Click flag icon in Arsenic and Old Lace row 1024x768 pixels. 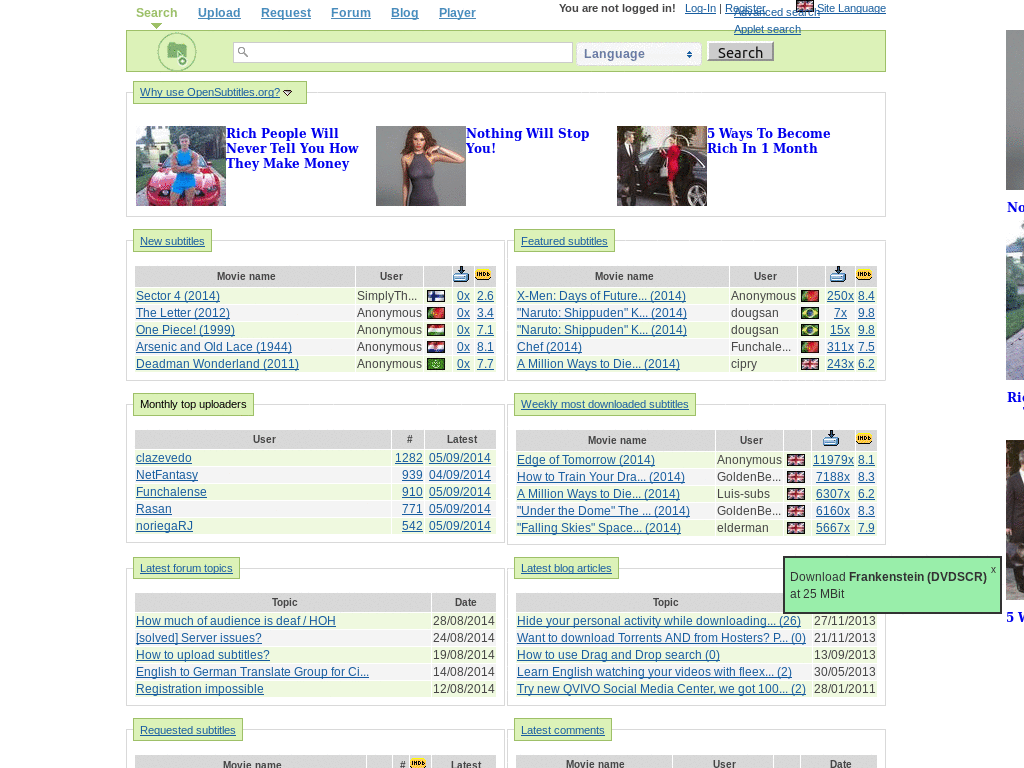[436, 347]
